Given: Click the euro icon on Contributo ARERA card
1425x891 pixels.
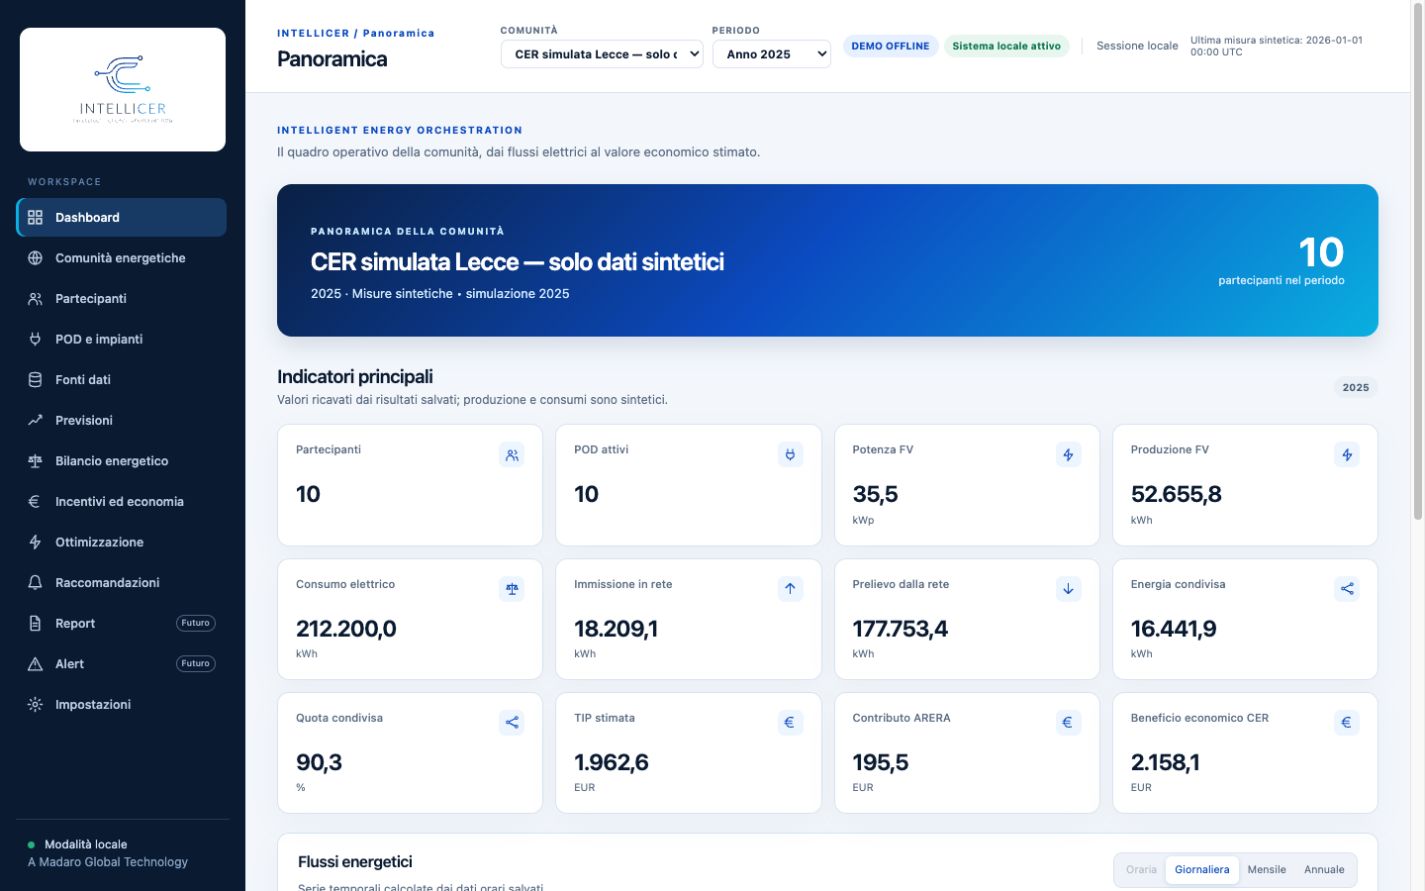Looking at the screenshot, I should (1068, 722).
